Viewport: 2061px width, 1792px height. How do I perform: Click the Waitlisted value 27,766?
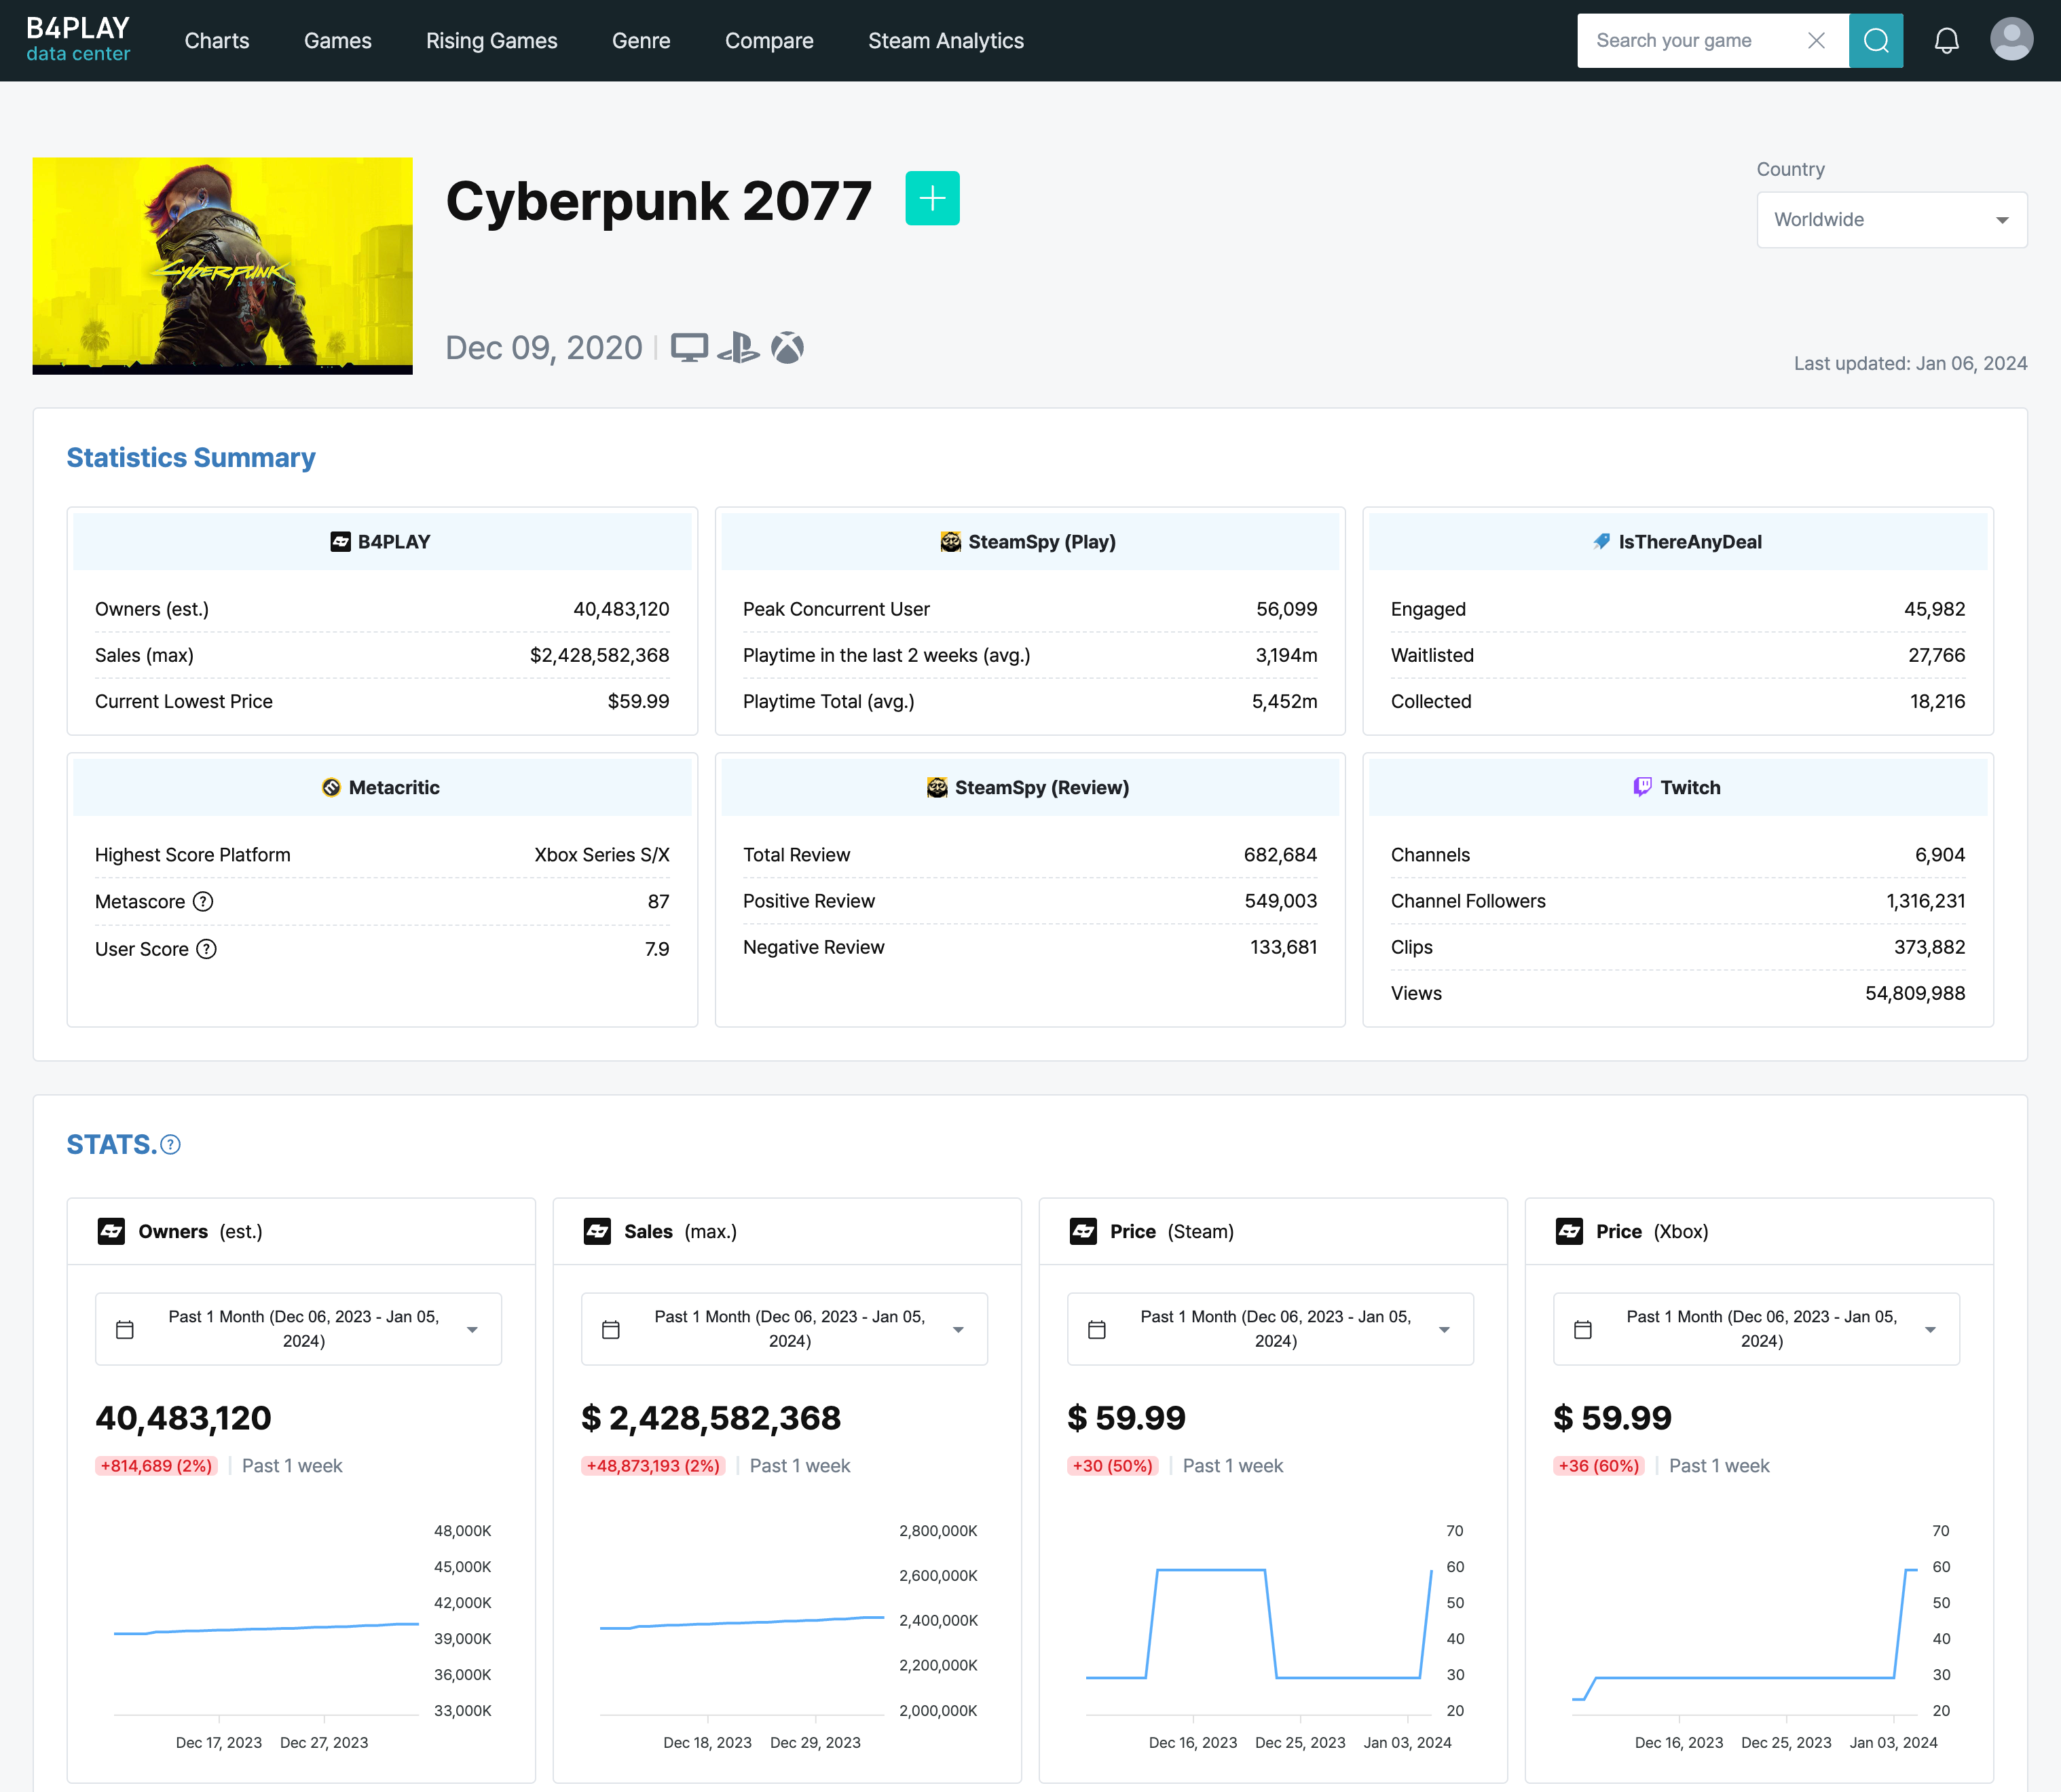[1936, 655]
